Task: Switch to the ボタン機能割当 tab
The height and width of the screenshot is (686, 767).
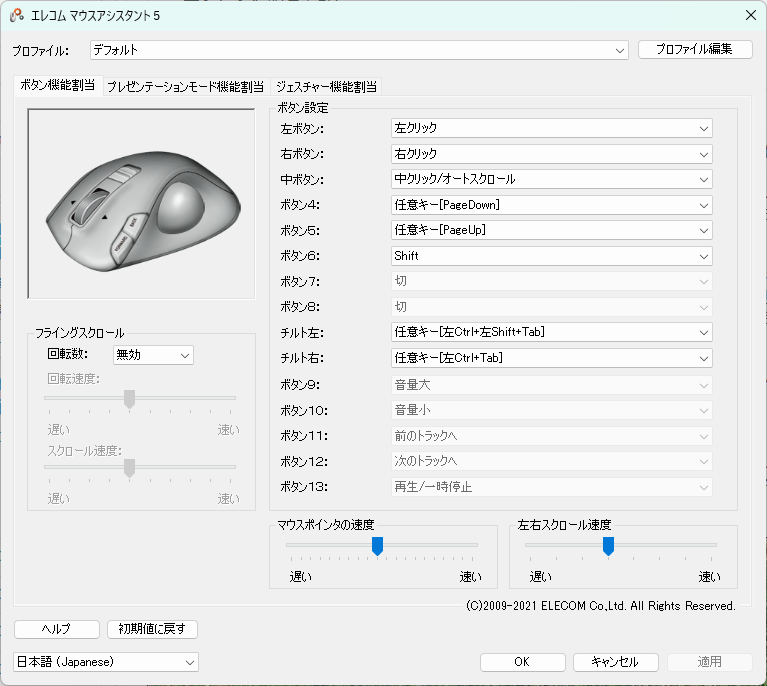Action: (x=58, y=85)
